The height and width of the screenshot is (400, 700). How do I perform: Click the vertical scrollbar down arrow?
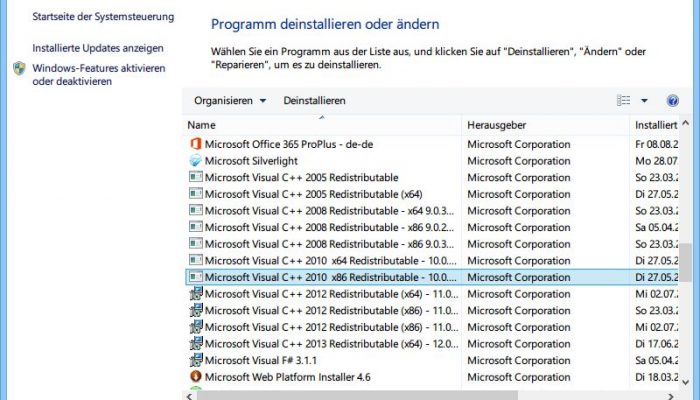point(686,382)
